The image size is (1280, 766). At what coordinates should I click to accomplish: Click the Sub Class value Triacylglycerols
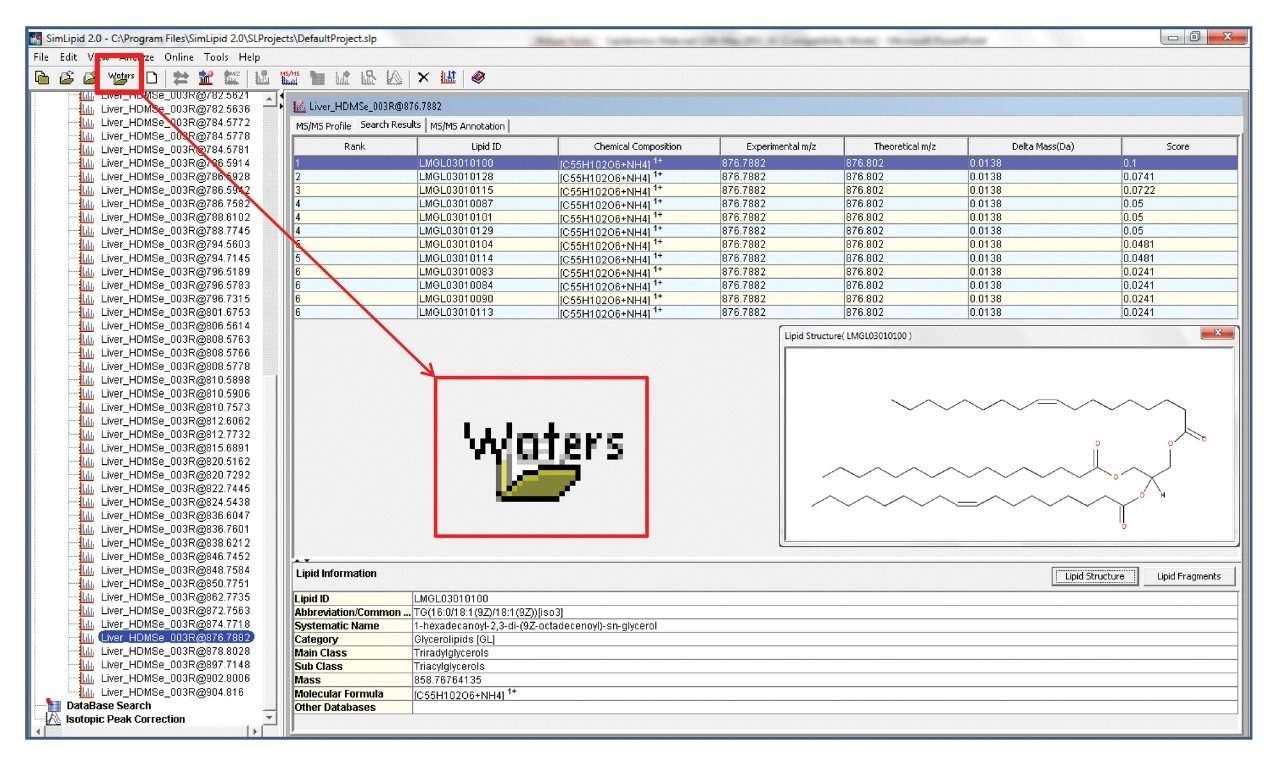point(824,666)
